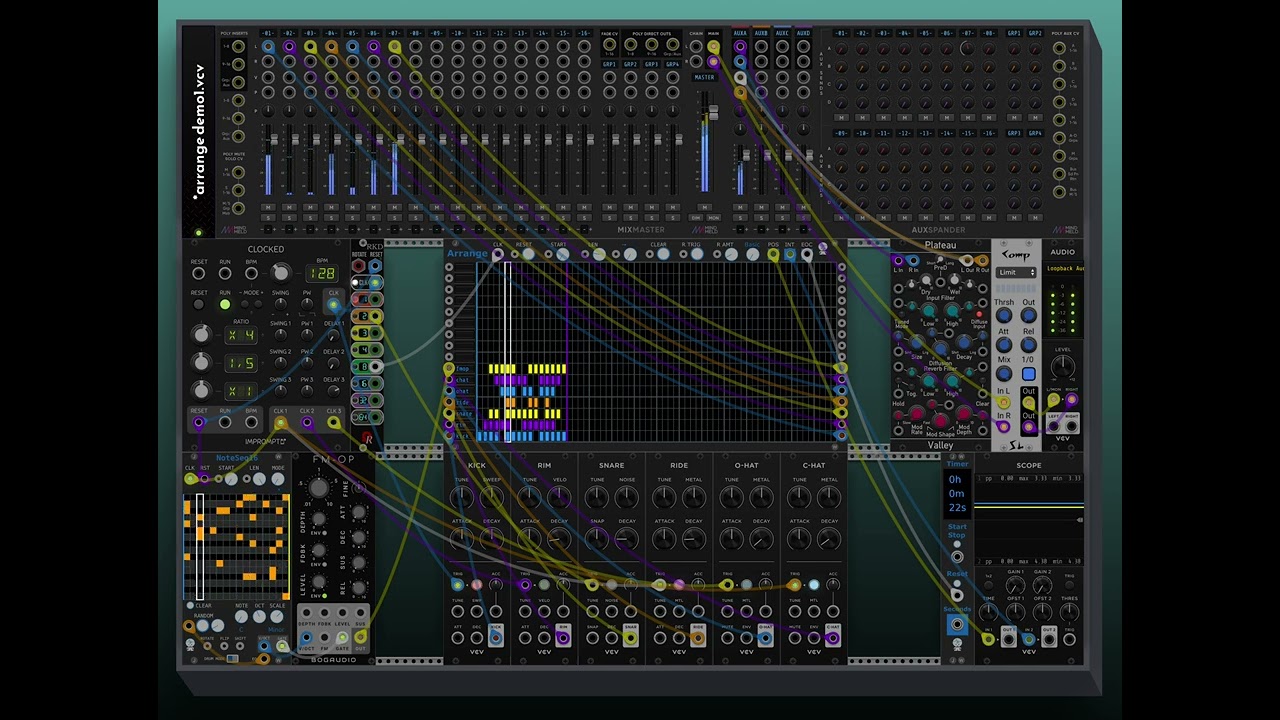Click the C-HAT output jack
The height and width of the screenshot is (720, 1280).
coord(833,637)
